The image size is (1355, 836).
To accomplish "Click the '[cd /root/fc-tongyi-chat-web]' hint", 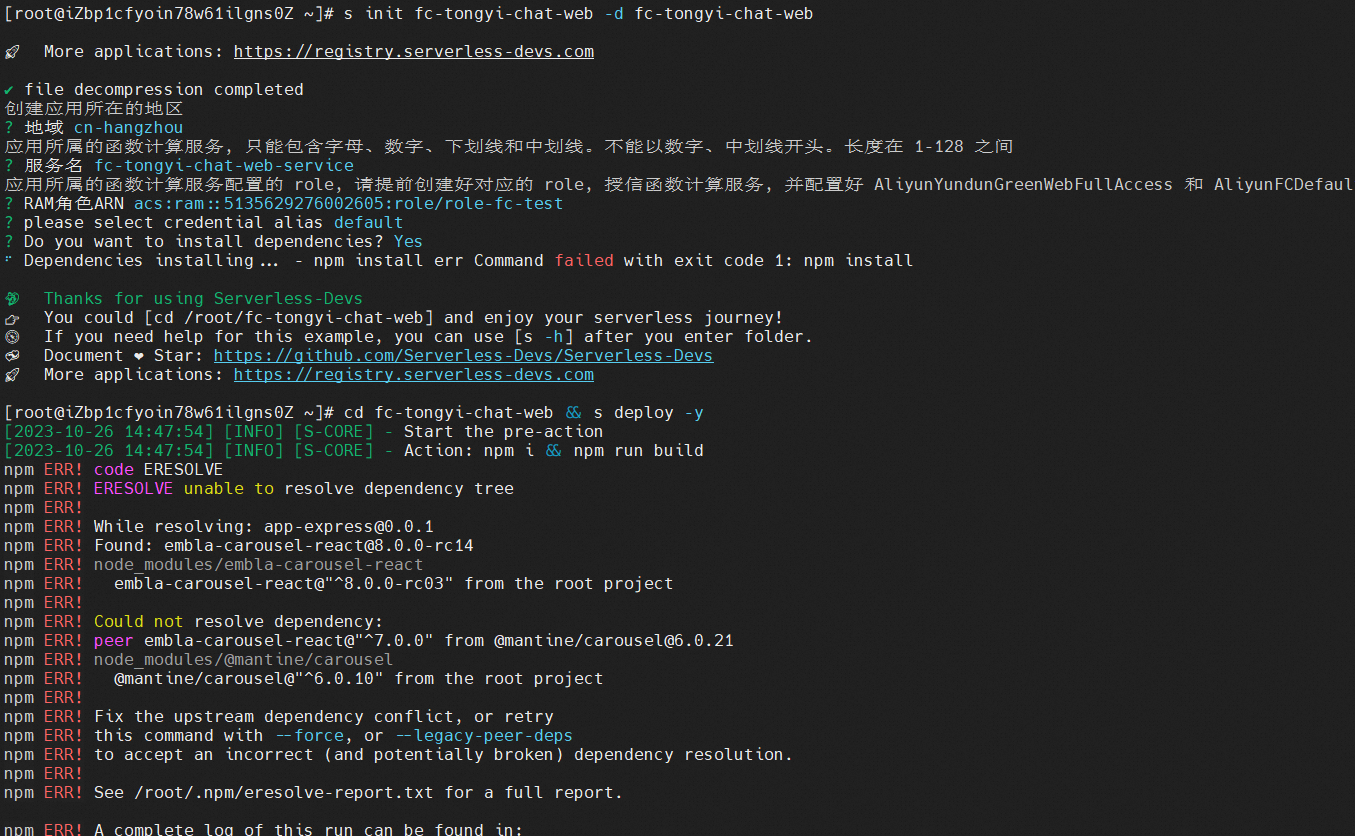I will tap(289, 318).
